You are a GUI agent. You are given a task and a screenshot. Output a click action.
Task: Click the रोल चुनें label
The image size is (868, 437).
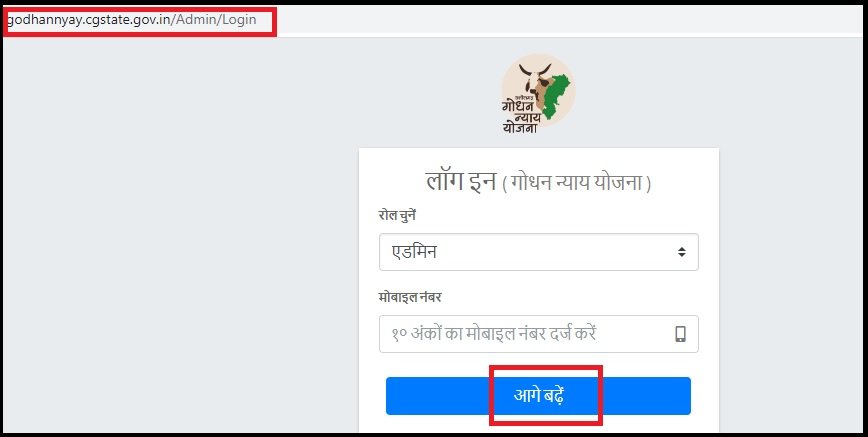coord(397,215)
